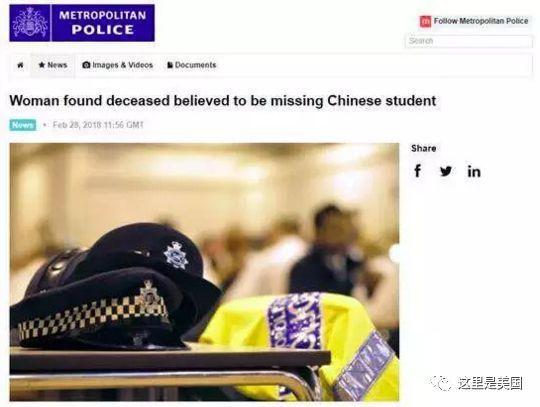The height and width of the screenshot is (407, 540).
Task: Click the Feb 28 publication timestamp
Action: pos(98,125)
